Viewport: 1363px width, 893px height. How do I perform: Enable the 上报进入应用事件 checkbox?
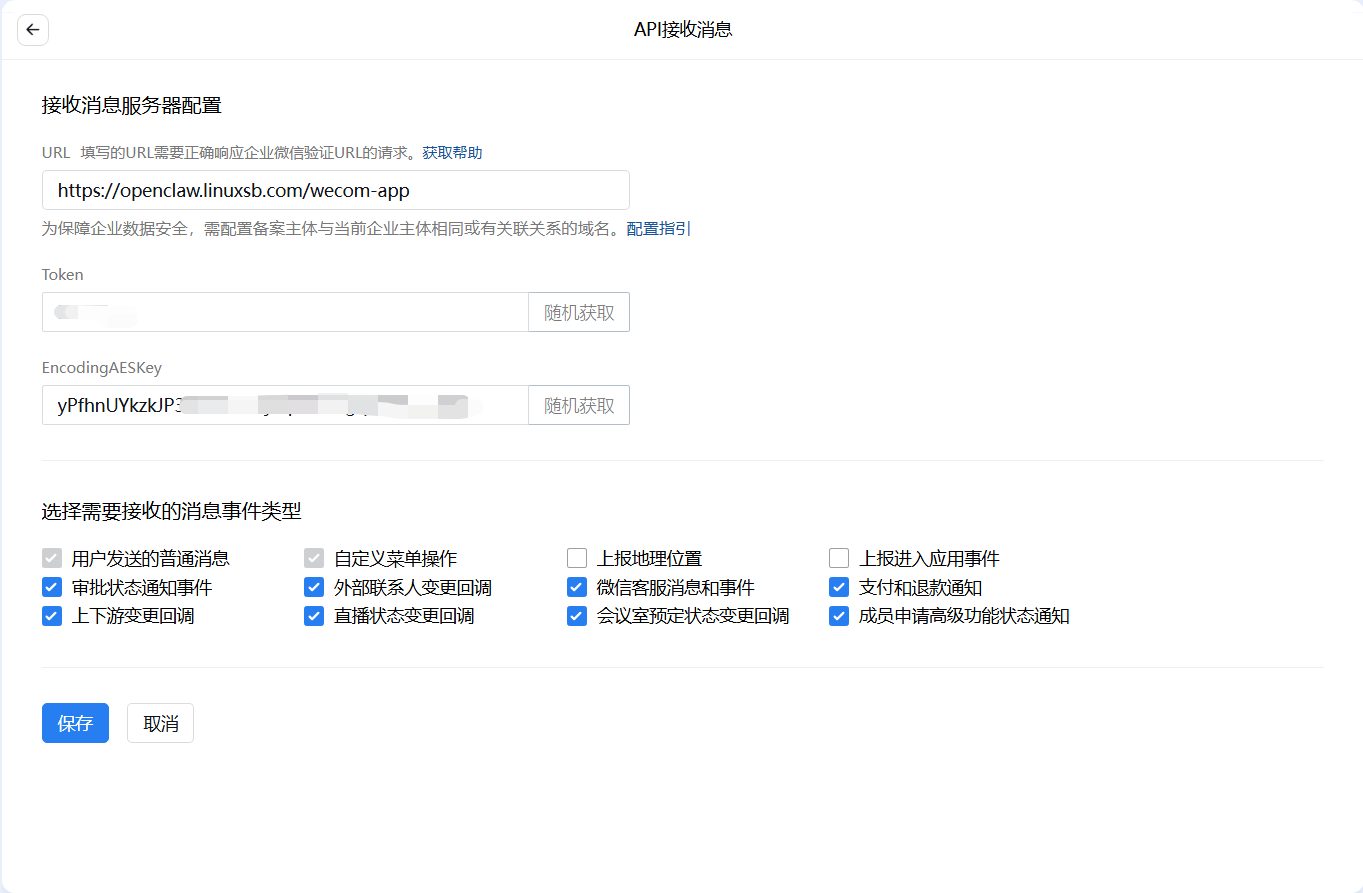839,558
